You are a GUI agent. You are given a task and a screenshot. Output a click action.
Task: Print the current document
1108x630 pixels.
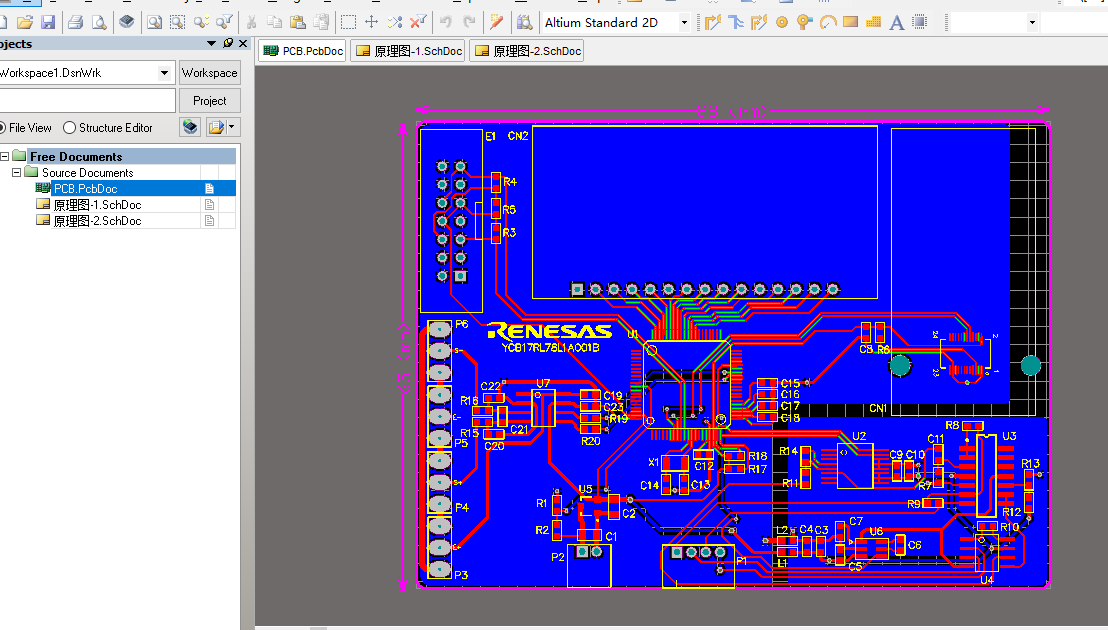coord(76,23)
